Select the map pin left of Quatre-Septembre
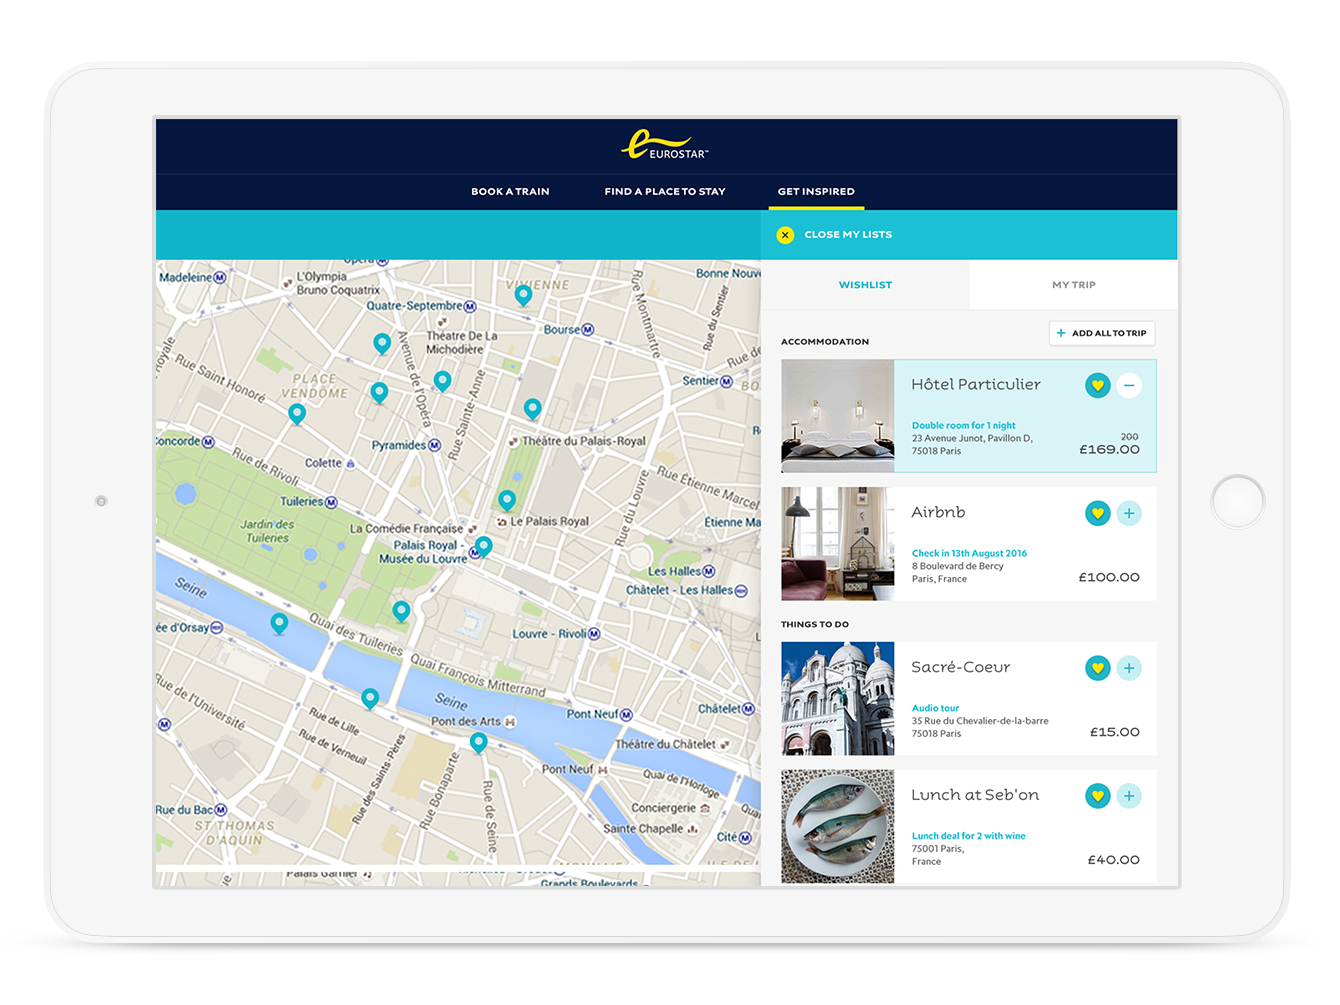 [x=382, y=344]
